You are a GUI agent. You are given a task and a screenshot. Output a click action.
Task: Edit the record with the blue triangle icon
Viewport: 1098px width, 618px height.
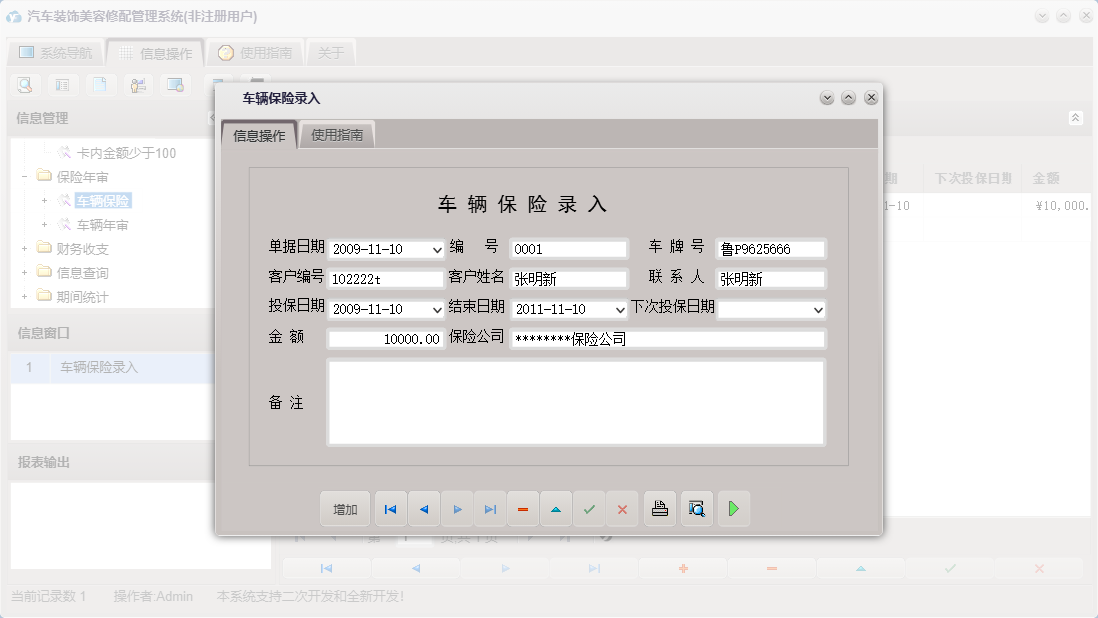(556, 509)
